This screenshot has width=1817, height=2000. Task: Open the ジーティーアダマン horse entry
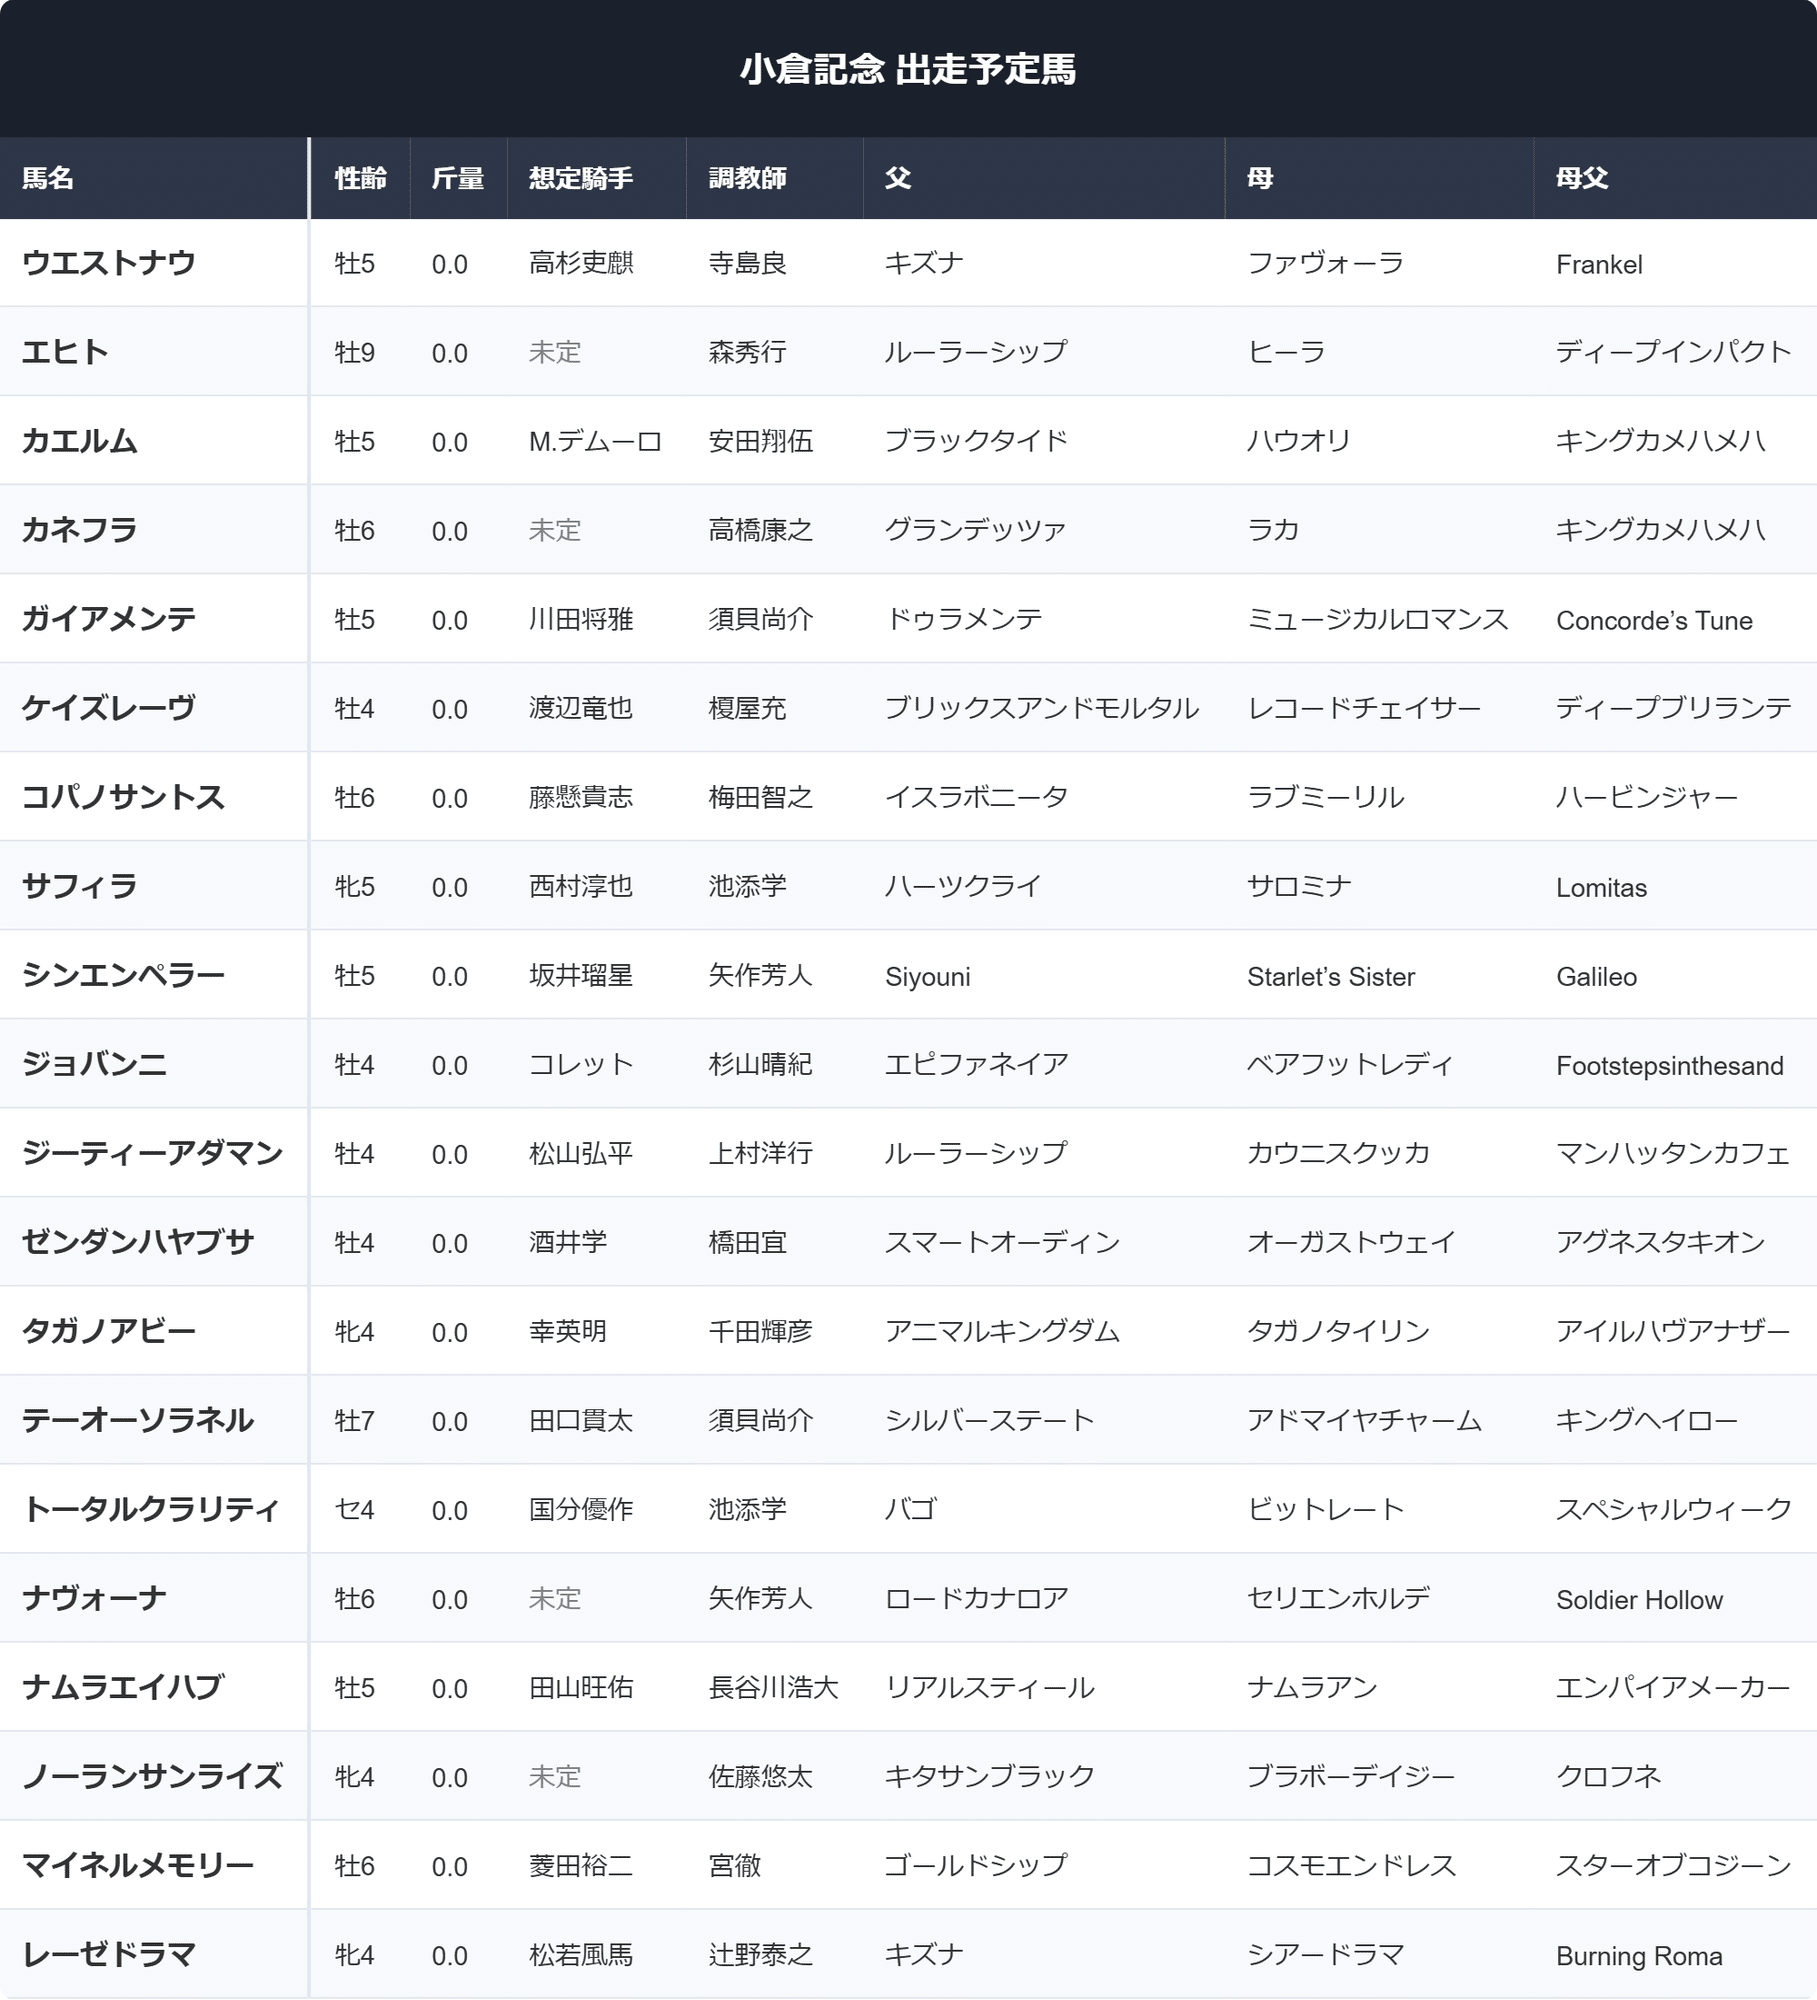point(153,1153)
